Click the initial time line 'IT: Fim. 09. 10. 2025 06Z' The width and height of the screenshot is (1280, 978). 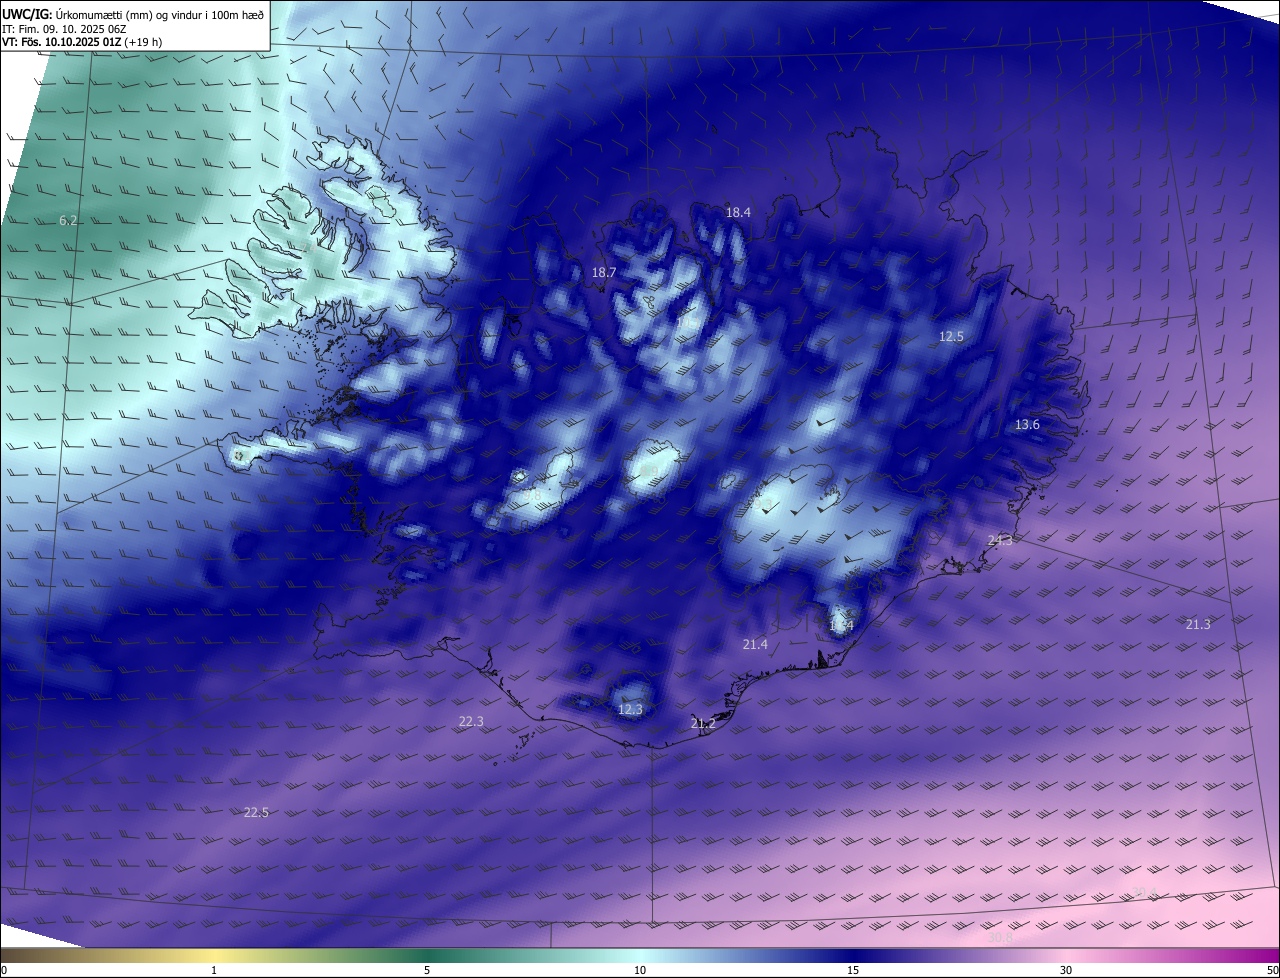coord(62,29)
